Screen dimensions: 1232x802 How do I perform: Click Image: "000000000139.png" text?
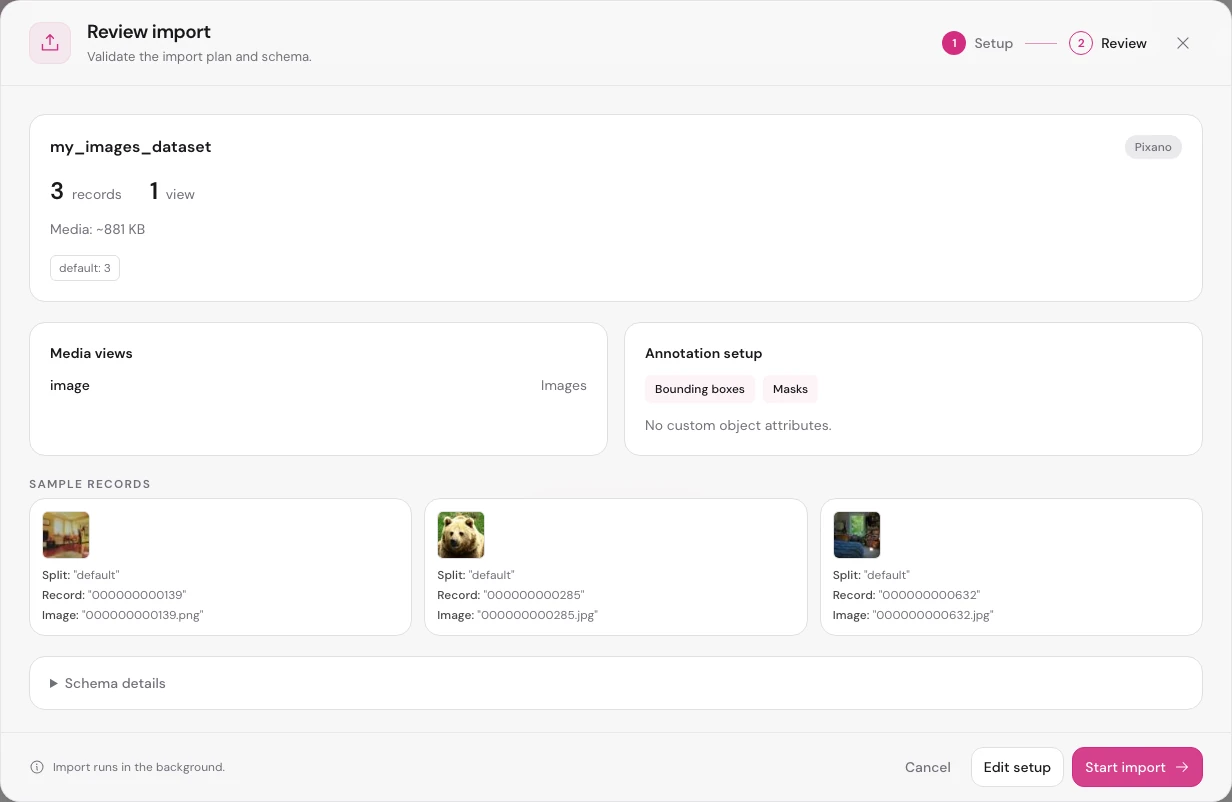(x=123, y=615)
